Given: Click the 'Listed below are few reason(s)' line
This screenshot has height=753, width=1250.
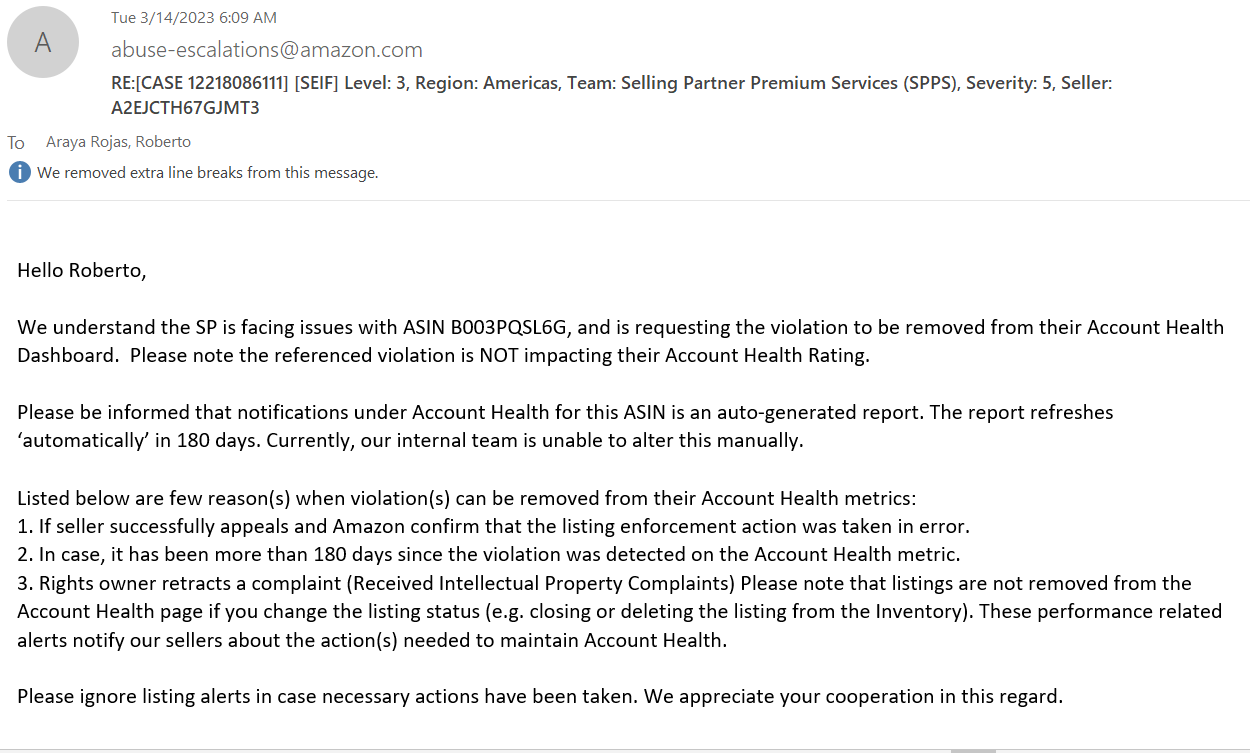Looking at the screenshot, I should [x=466, y=497].
